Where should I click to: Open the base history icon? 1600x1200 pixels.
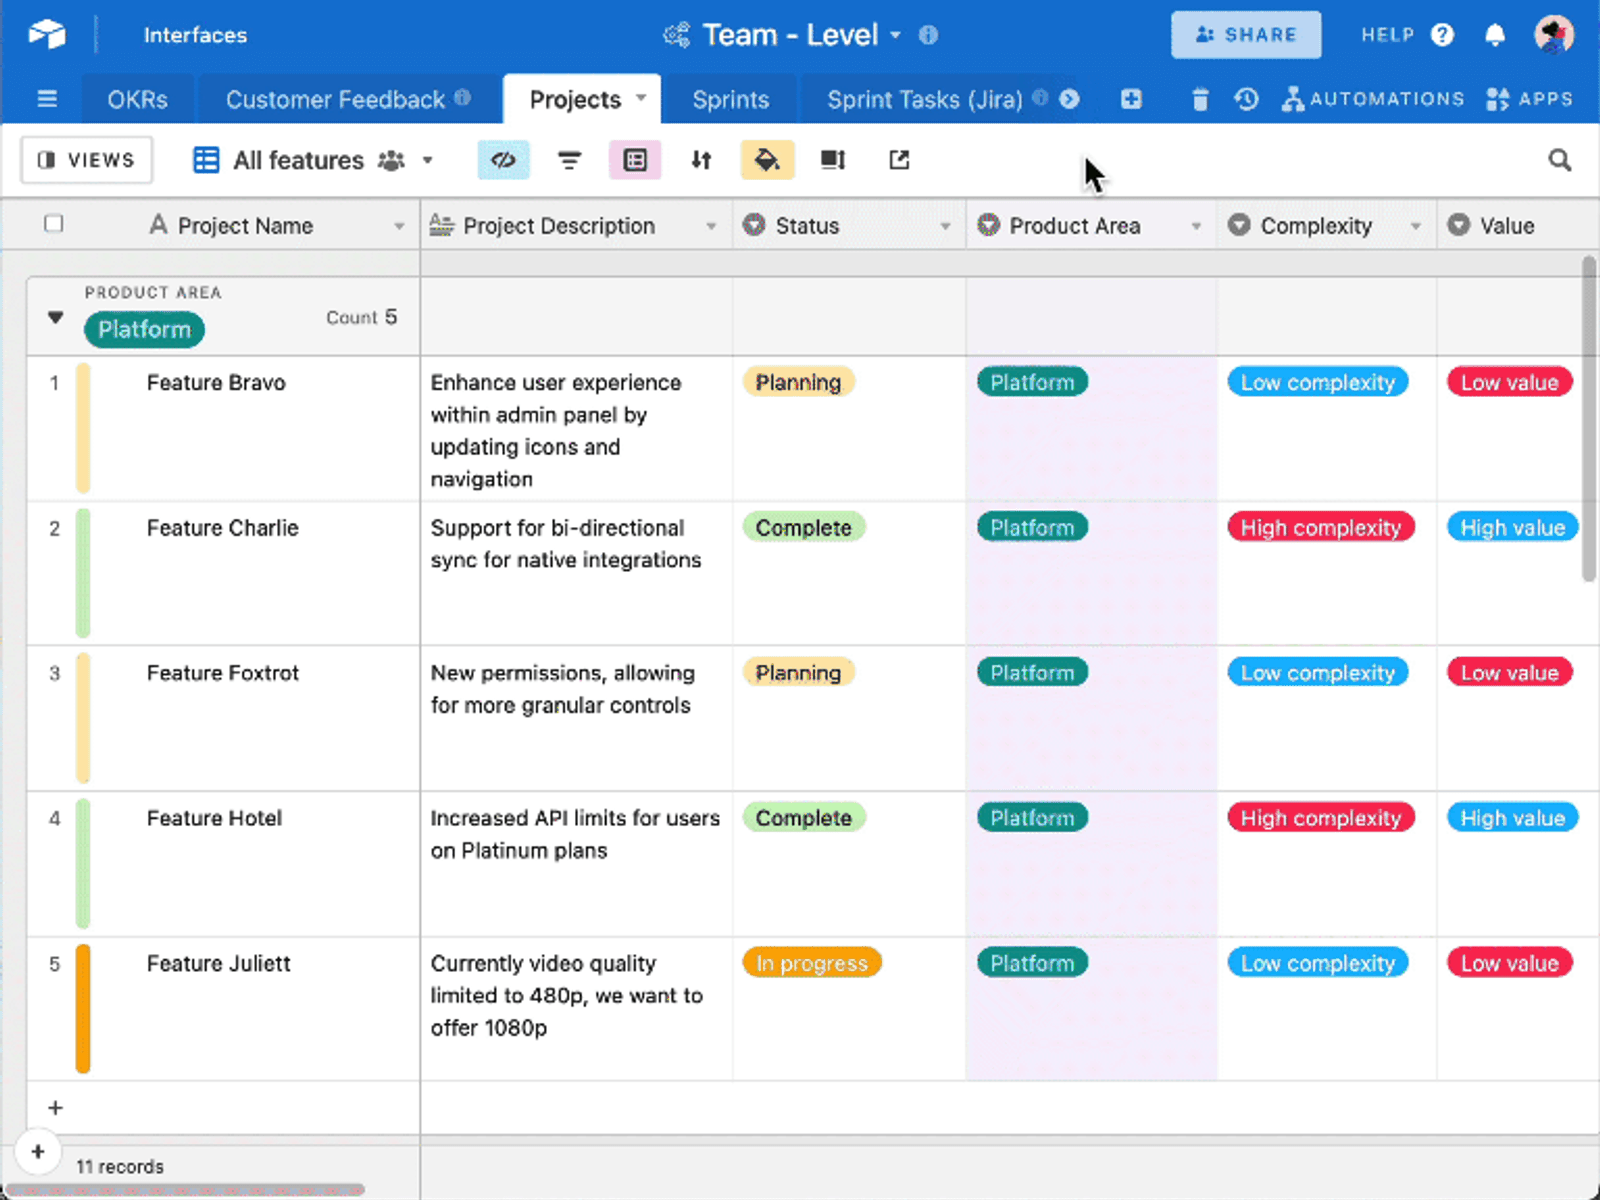click(1246, 99)
